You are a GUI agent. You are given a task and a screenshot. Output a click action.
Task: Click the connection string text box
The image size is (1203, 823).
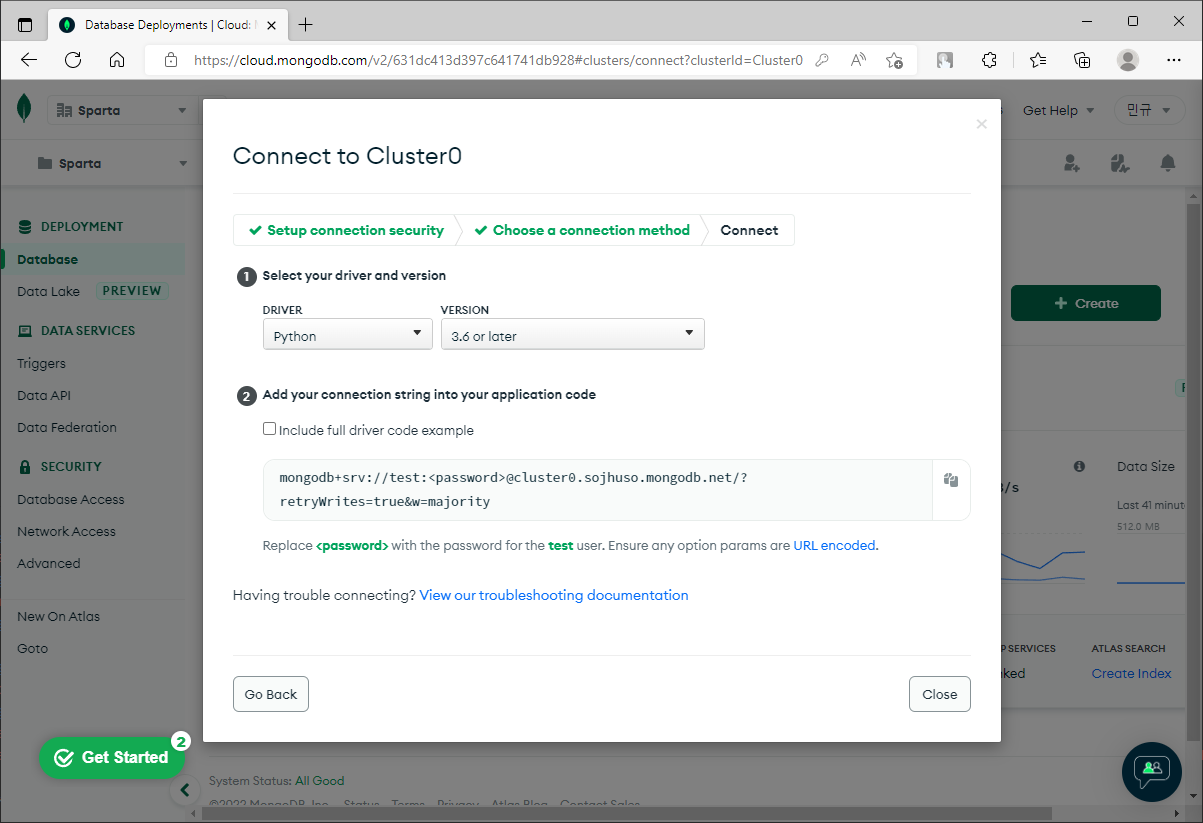point(598,490)
